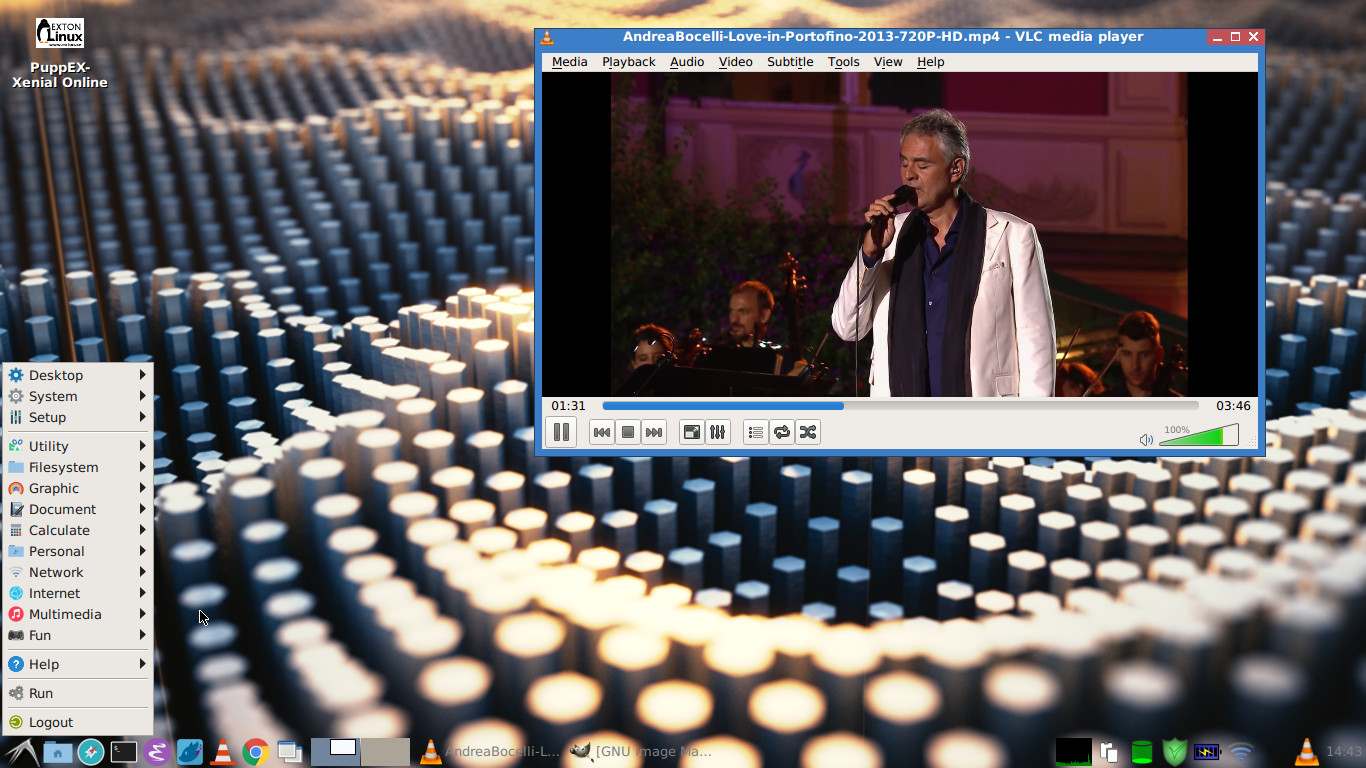
Task: Toggle loop repeat mode in VLC
Action: [782, 432]
